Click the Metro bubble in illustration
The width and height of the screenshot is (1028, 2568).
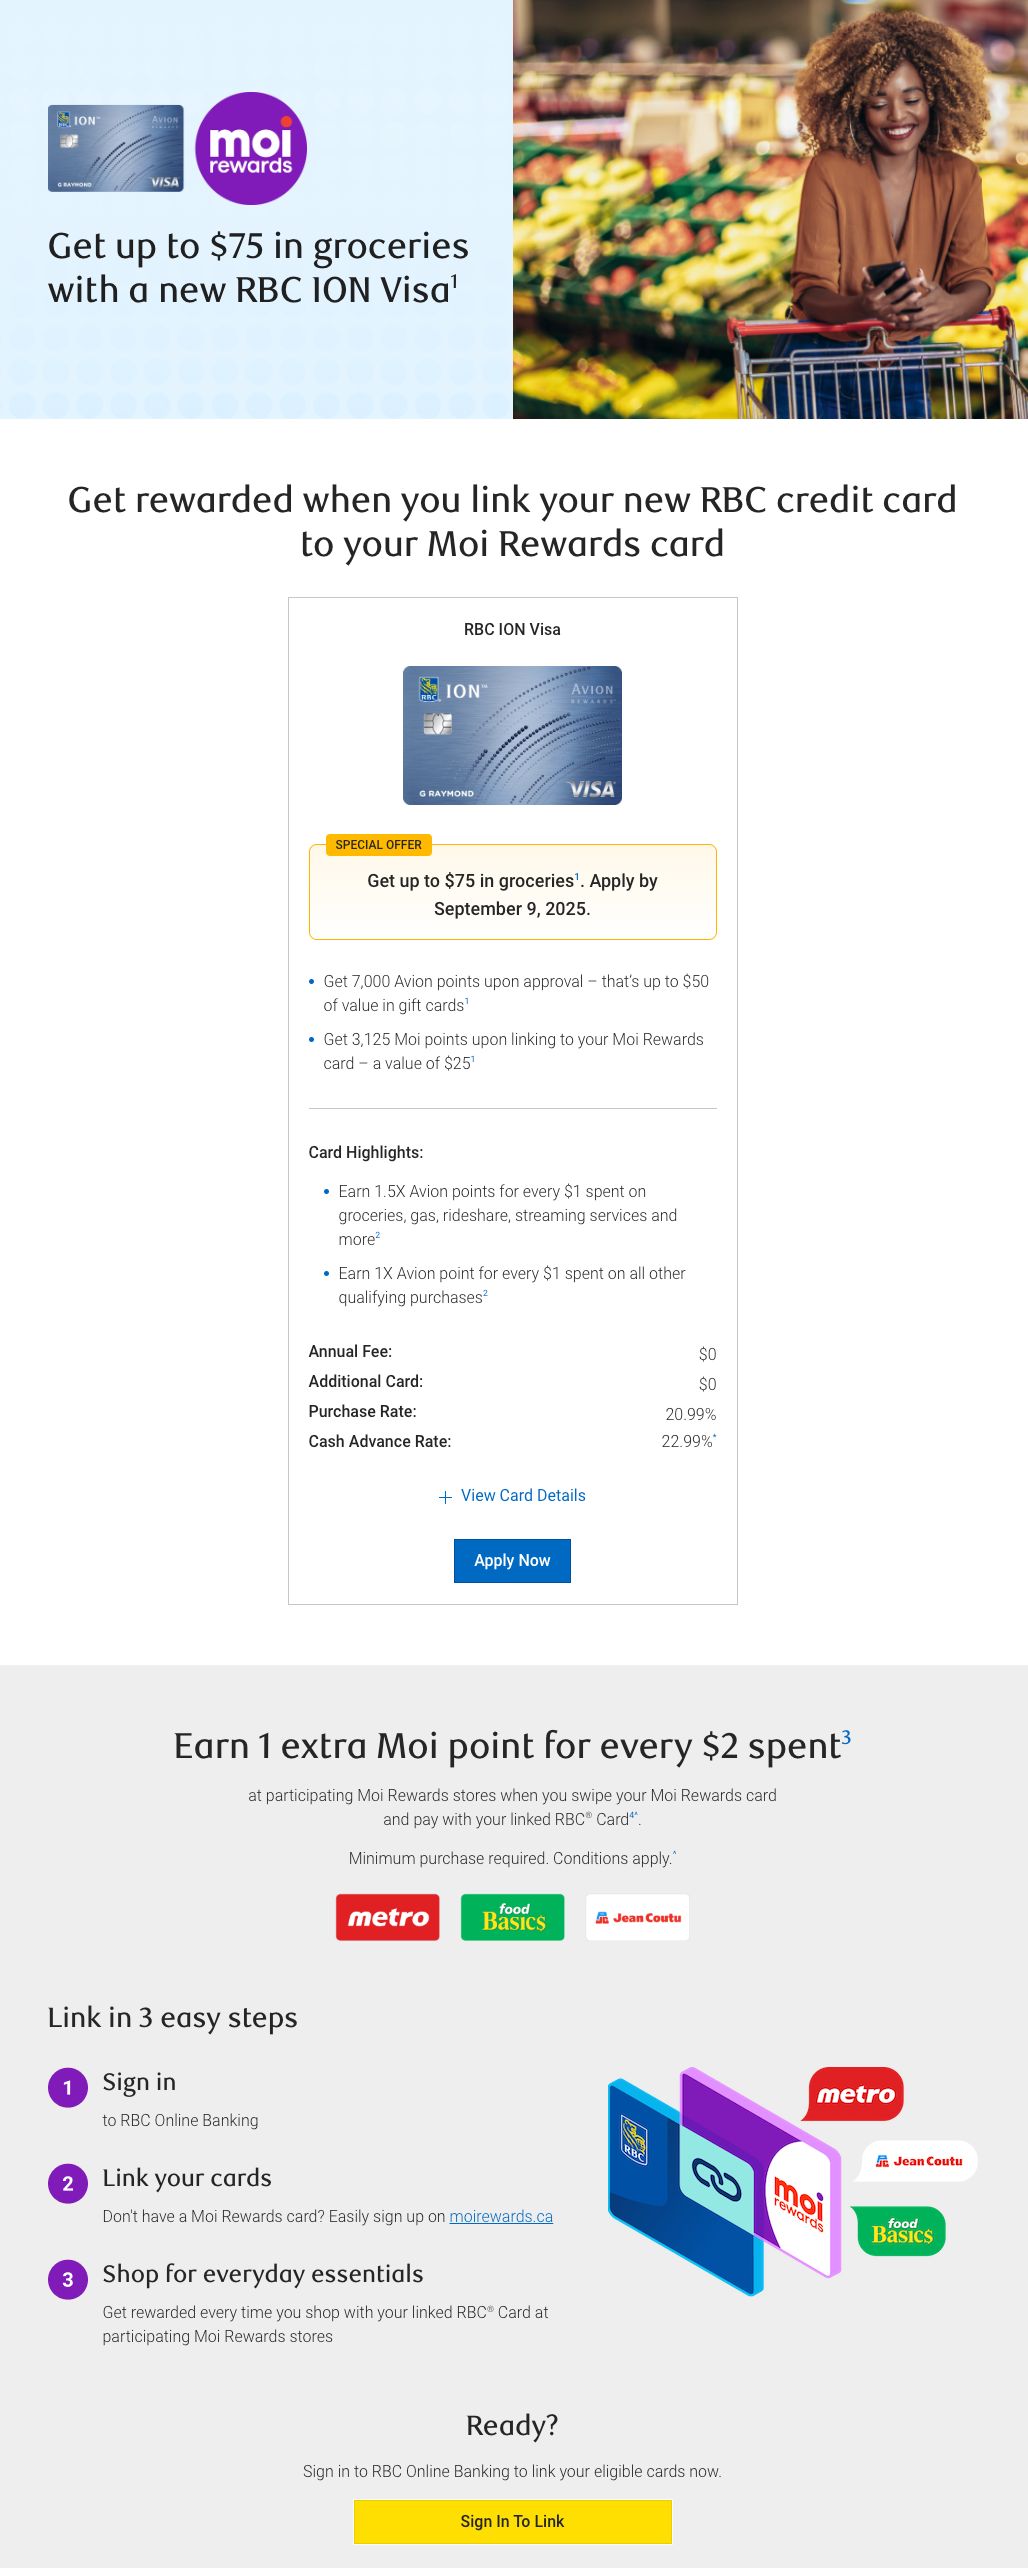point(855,2094)
